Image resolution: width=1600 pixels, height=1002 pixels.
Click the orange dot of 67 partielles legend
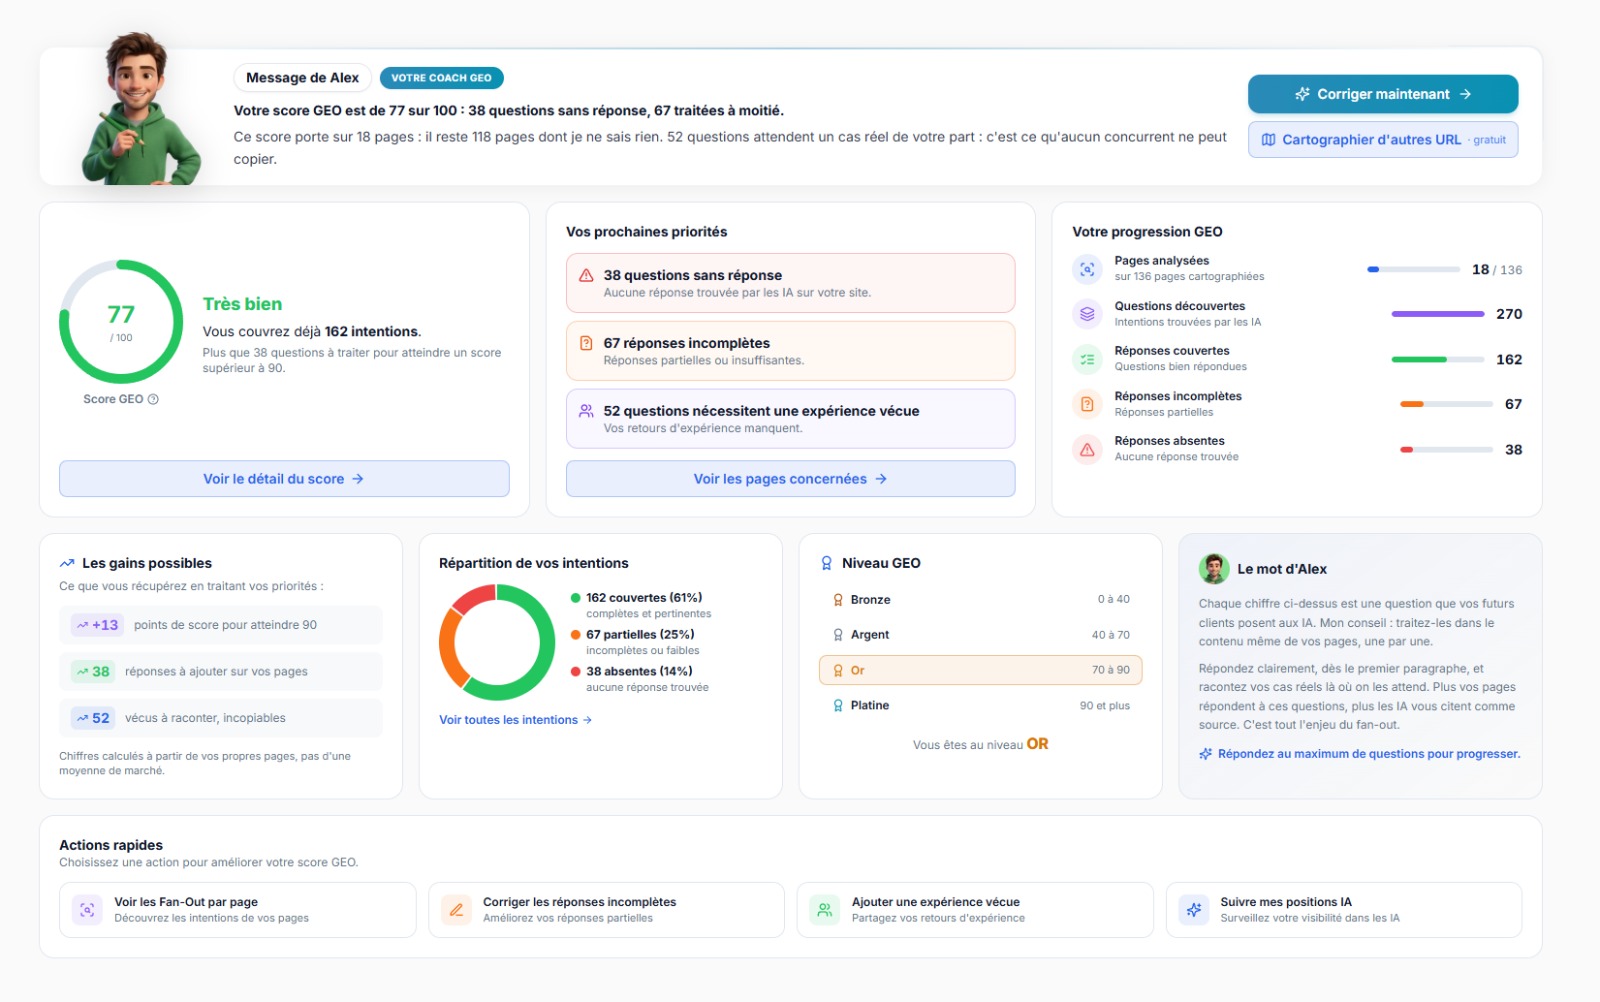coord(576,635)
